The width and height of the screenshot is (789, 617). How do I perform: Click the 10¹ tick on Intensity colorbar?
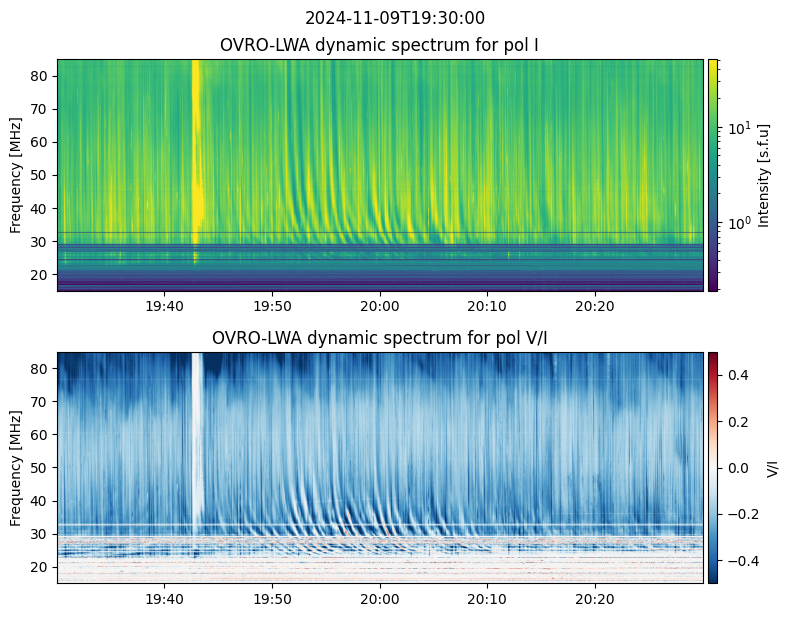pos(738,128)
